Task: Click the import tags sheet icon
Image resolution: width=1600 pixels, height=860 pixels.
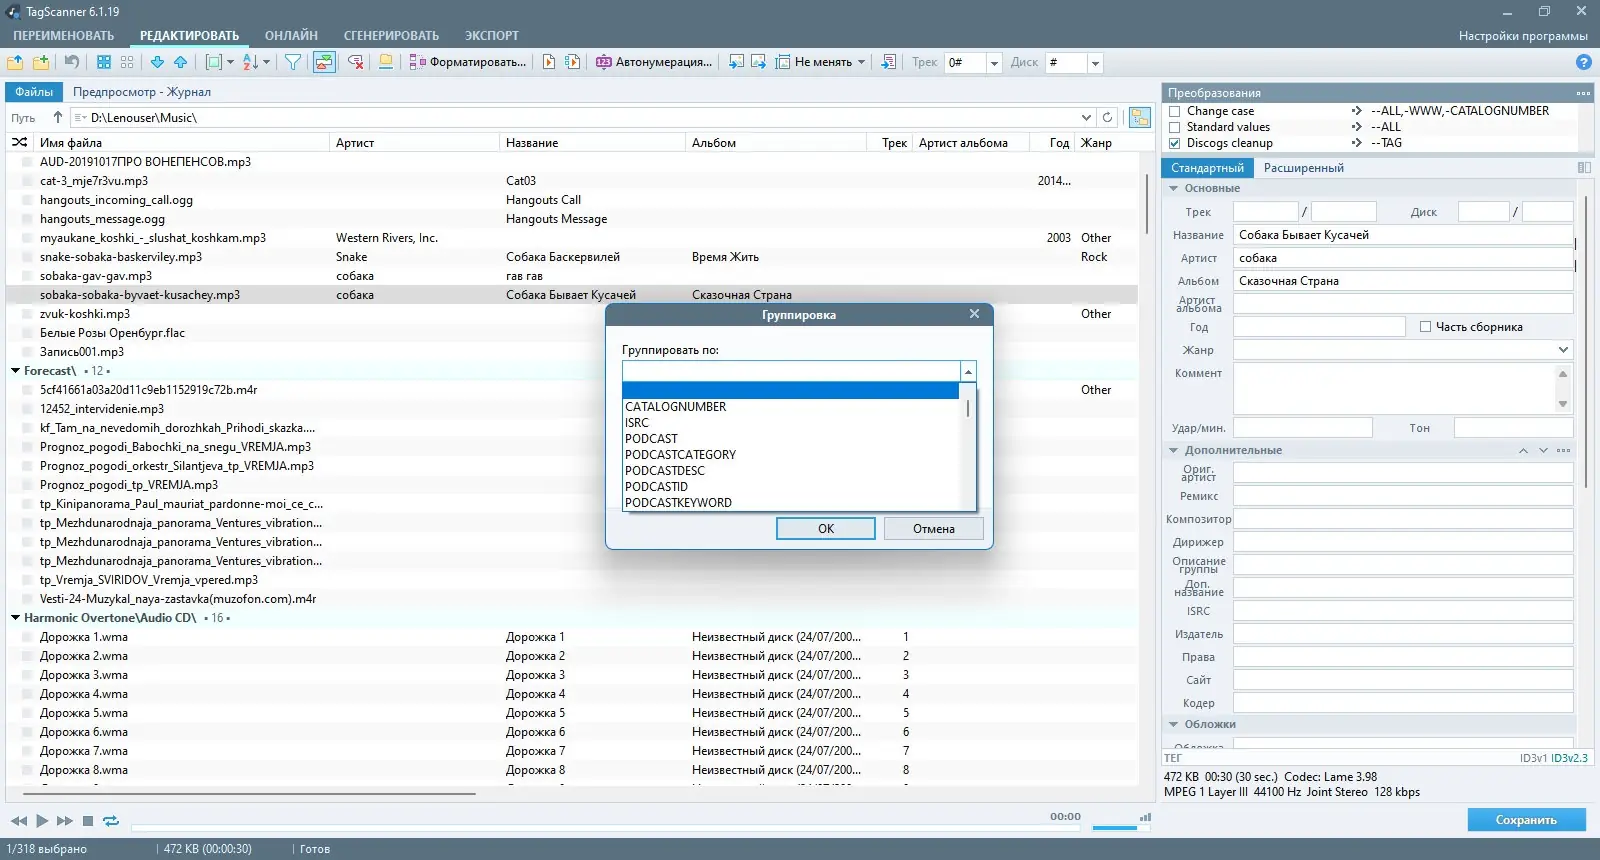Action: click(888, 62)
